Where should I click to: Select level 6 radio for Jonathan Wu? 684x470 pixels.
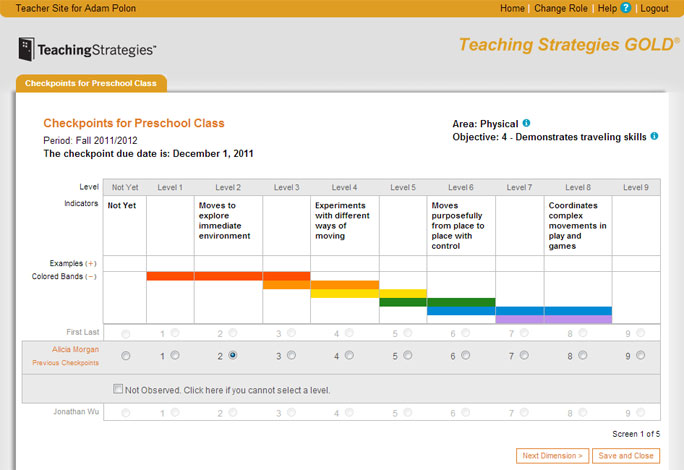[x=466, y=412]
